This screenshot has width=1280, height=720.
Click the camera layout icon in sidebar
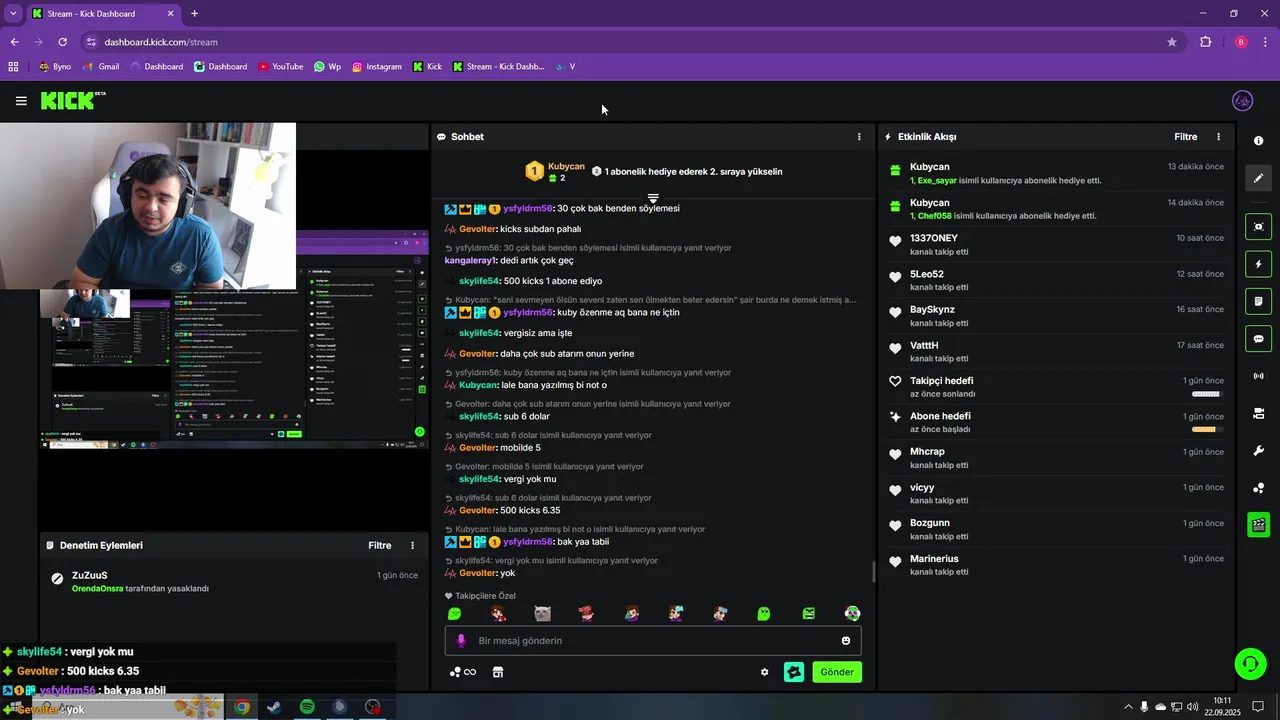(x=1259, y=413)
